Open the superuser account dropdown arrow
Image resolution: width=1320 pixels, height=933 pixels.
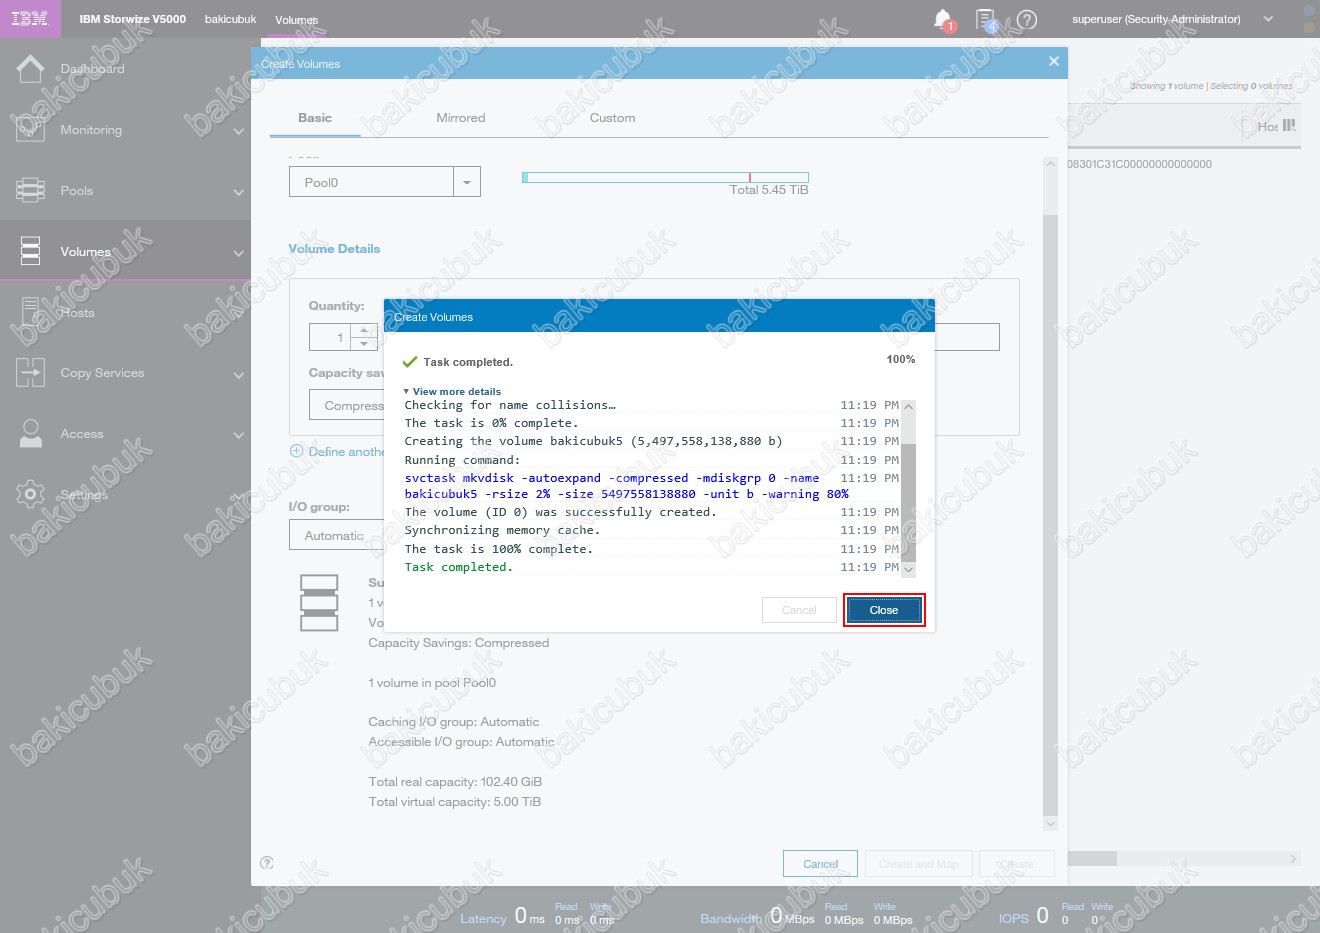(1268, 19)
